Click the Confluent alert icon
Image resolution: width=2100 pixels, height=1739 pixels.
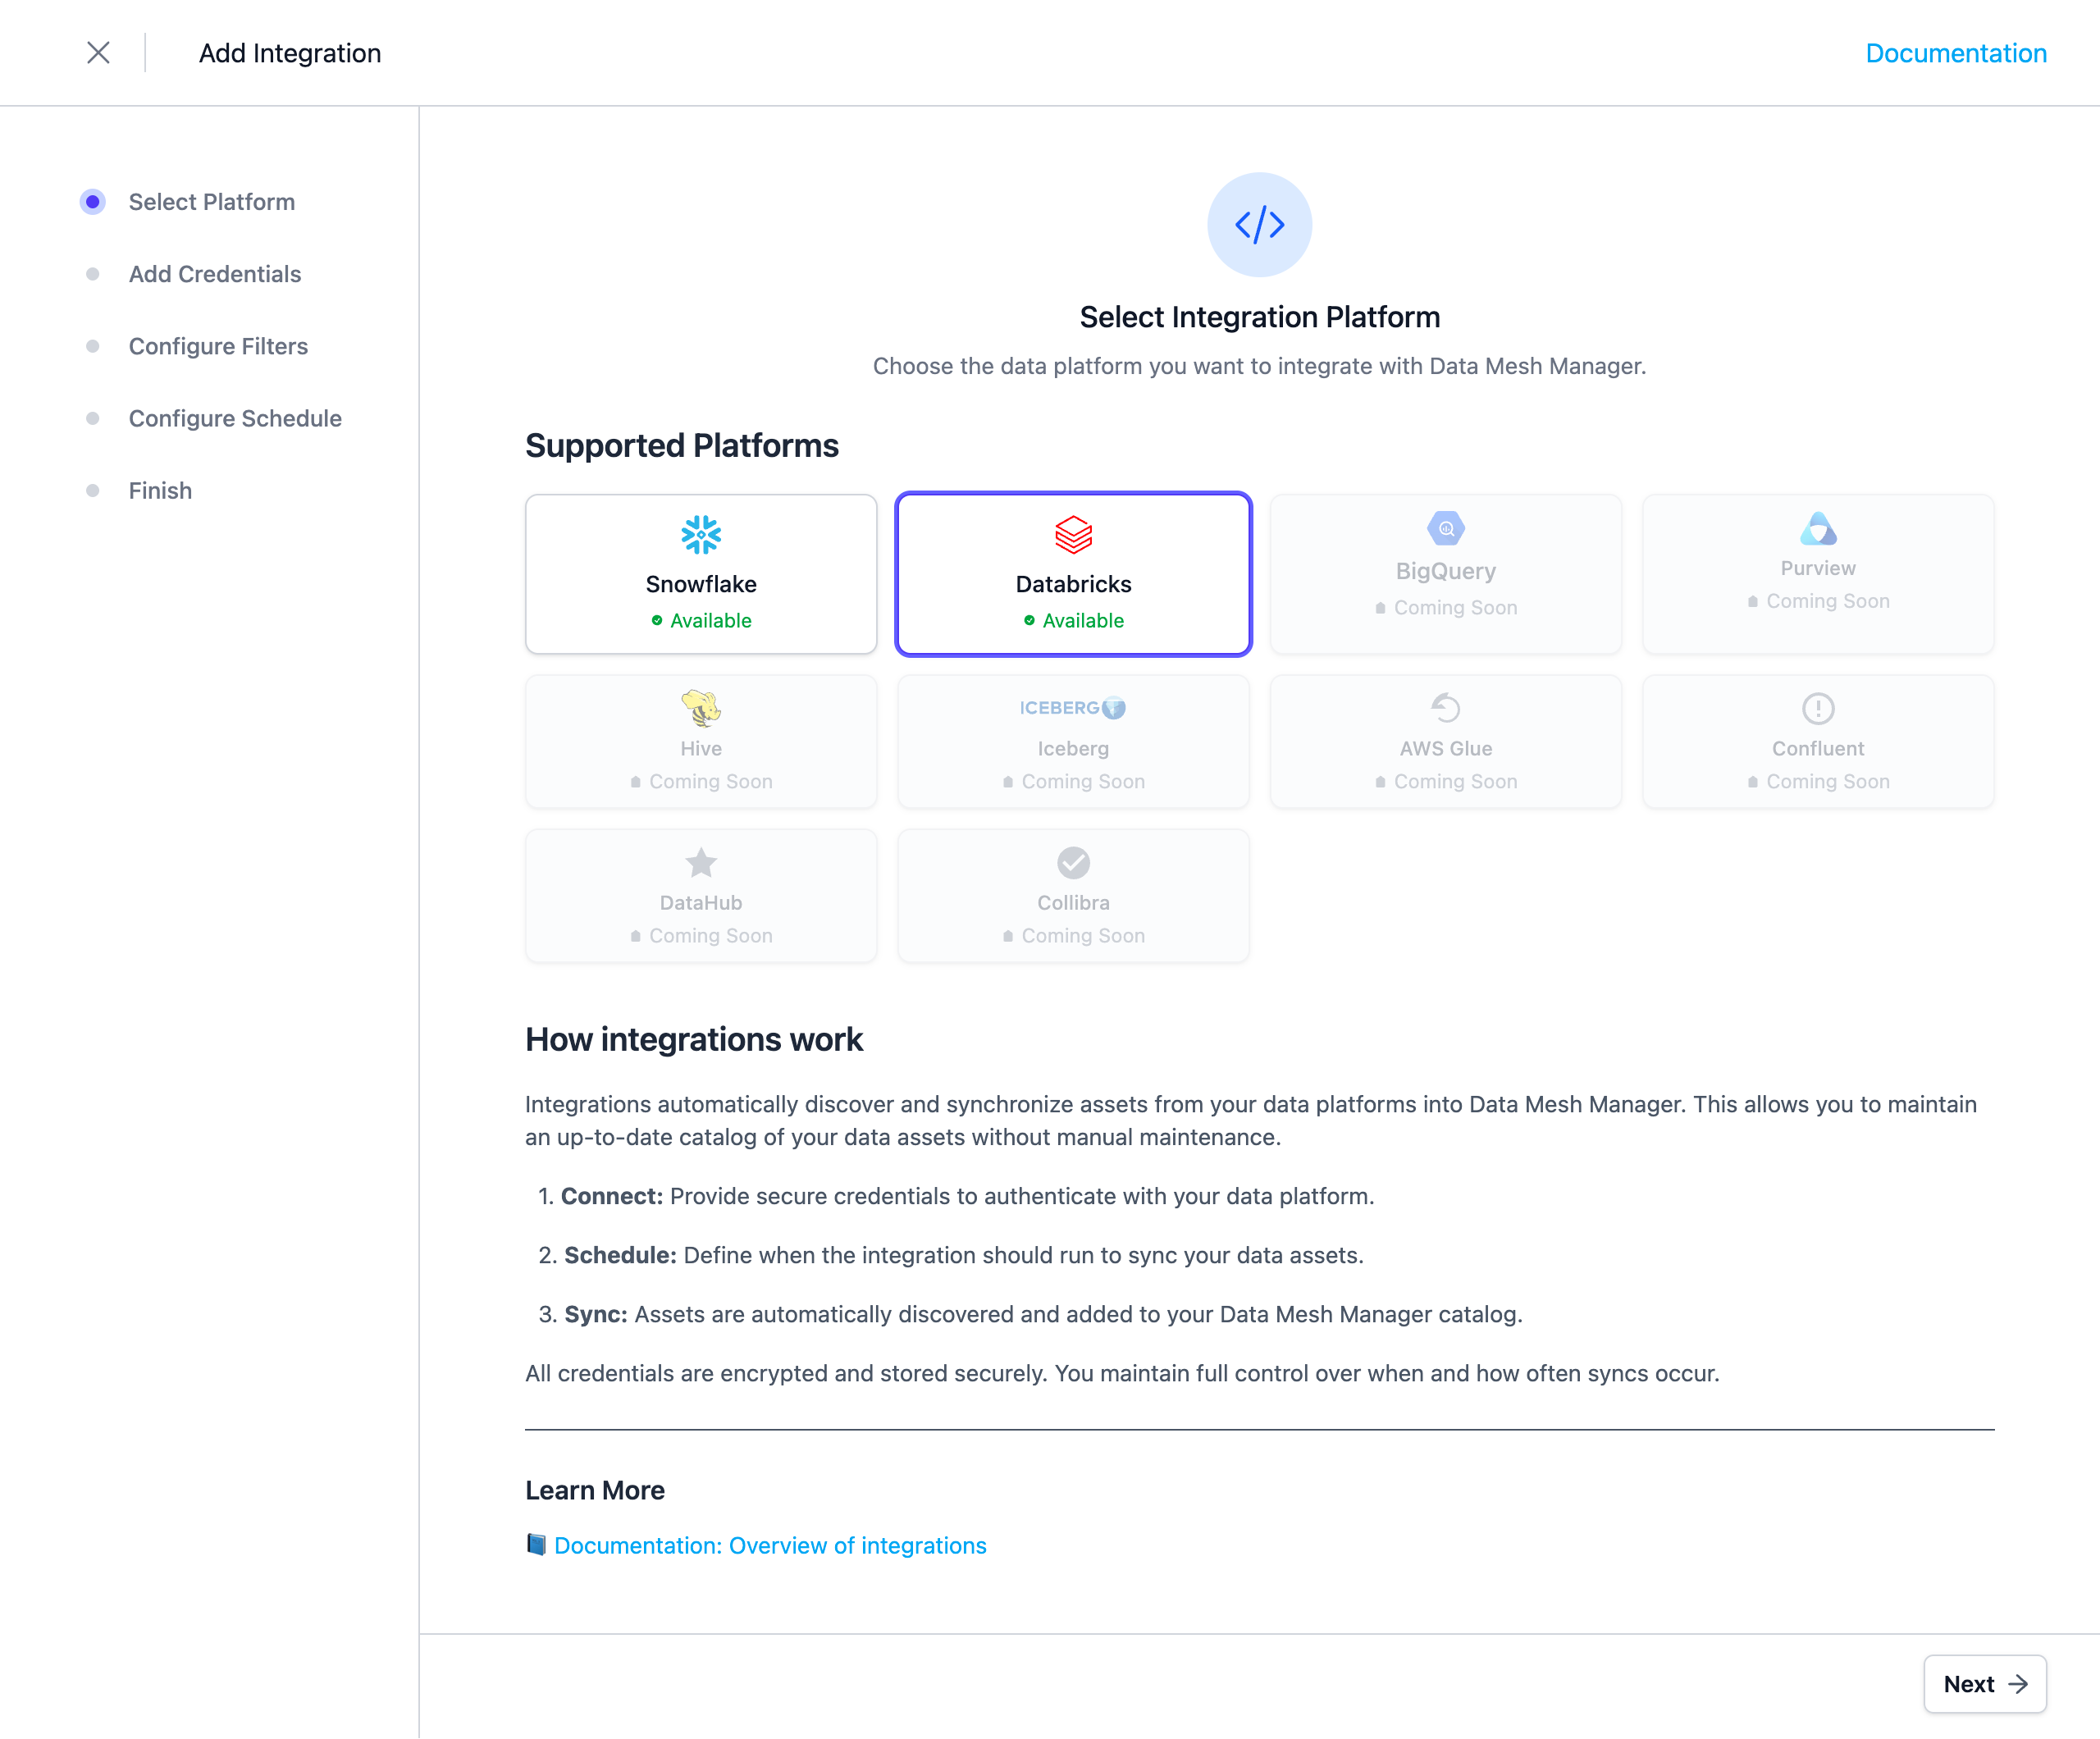point(1818,707)
